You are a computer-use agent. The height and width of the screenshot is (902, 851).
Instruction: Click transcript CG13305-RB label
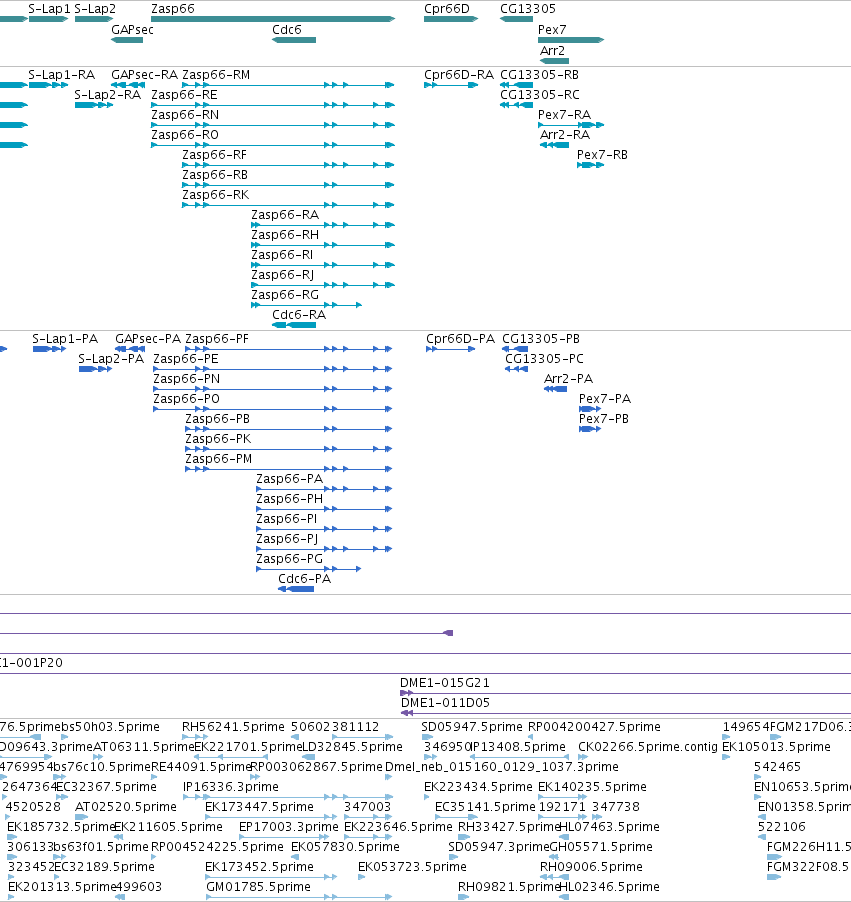point(539,75)
